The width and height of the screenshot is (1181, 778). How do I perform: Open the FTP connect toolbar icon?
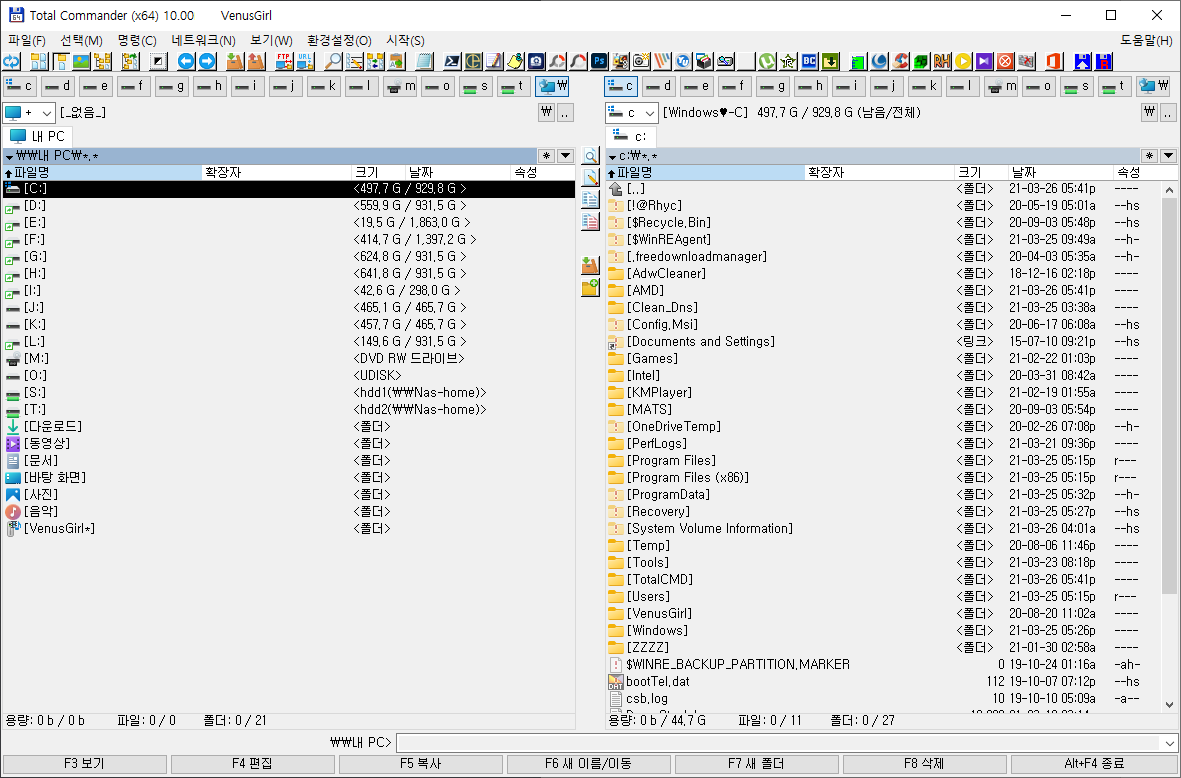(284, 62)
